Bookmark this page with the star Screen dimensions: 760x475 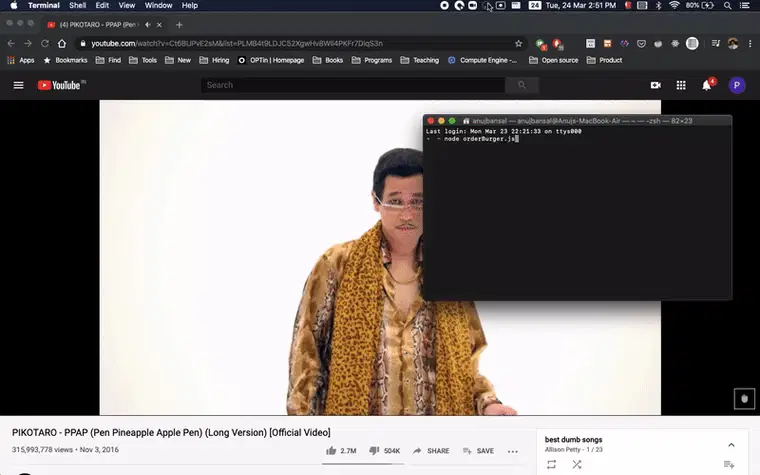[519, 44]
